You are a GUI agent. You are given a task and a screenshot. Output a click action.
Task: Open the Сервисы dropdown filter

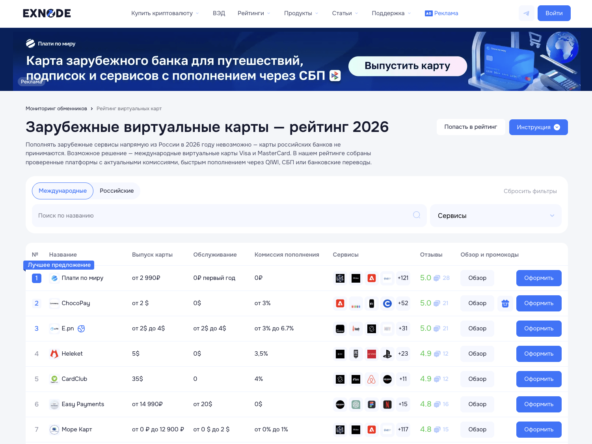[496, 216]
